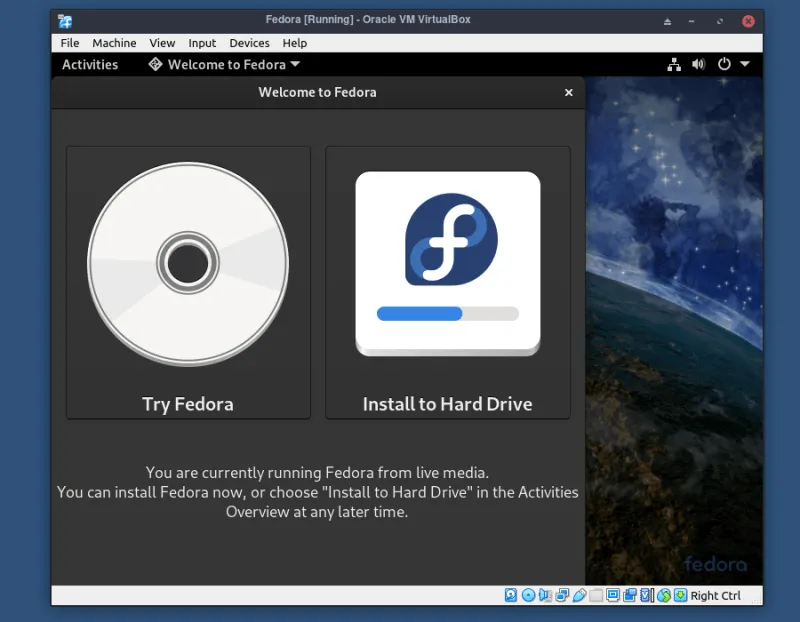Expand the GNOME system status chevron
Image resolution: width=800 pixels, height=622 pixels.
[742, 64]
